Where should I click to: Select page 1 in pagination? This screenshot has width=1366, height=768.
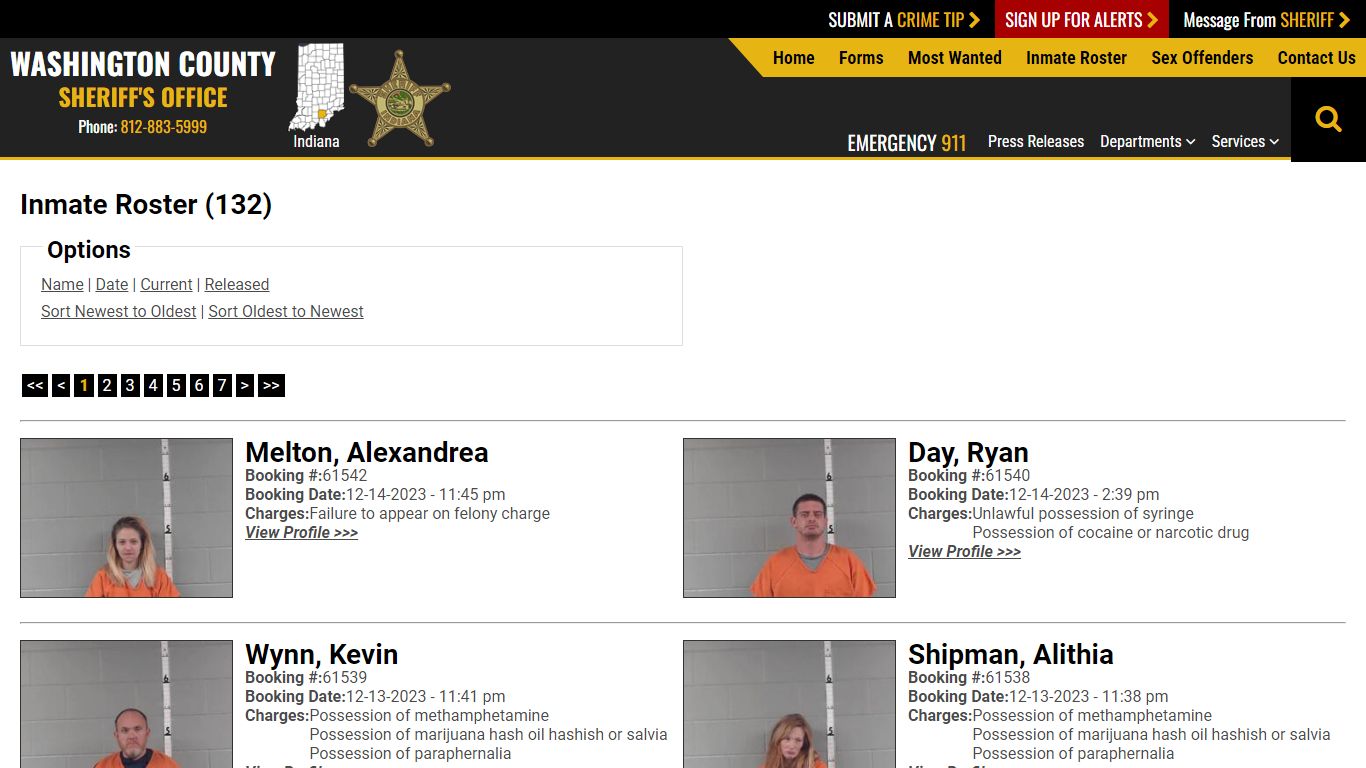click(84, 385)
